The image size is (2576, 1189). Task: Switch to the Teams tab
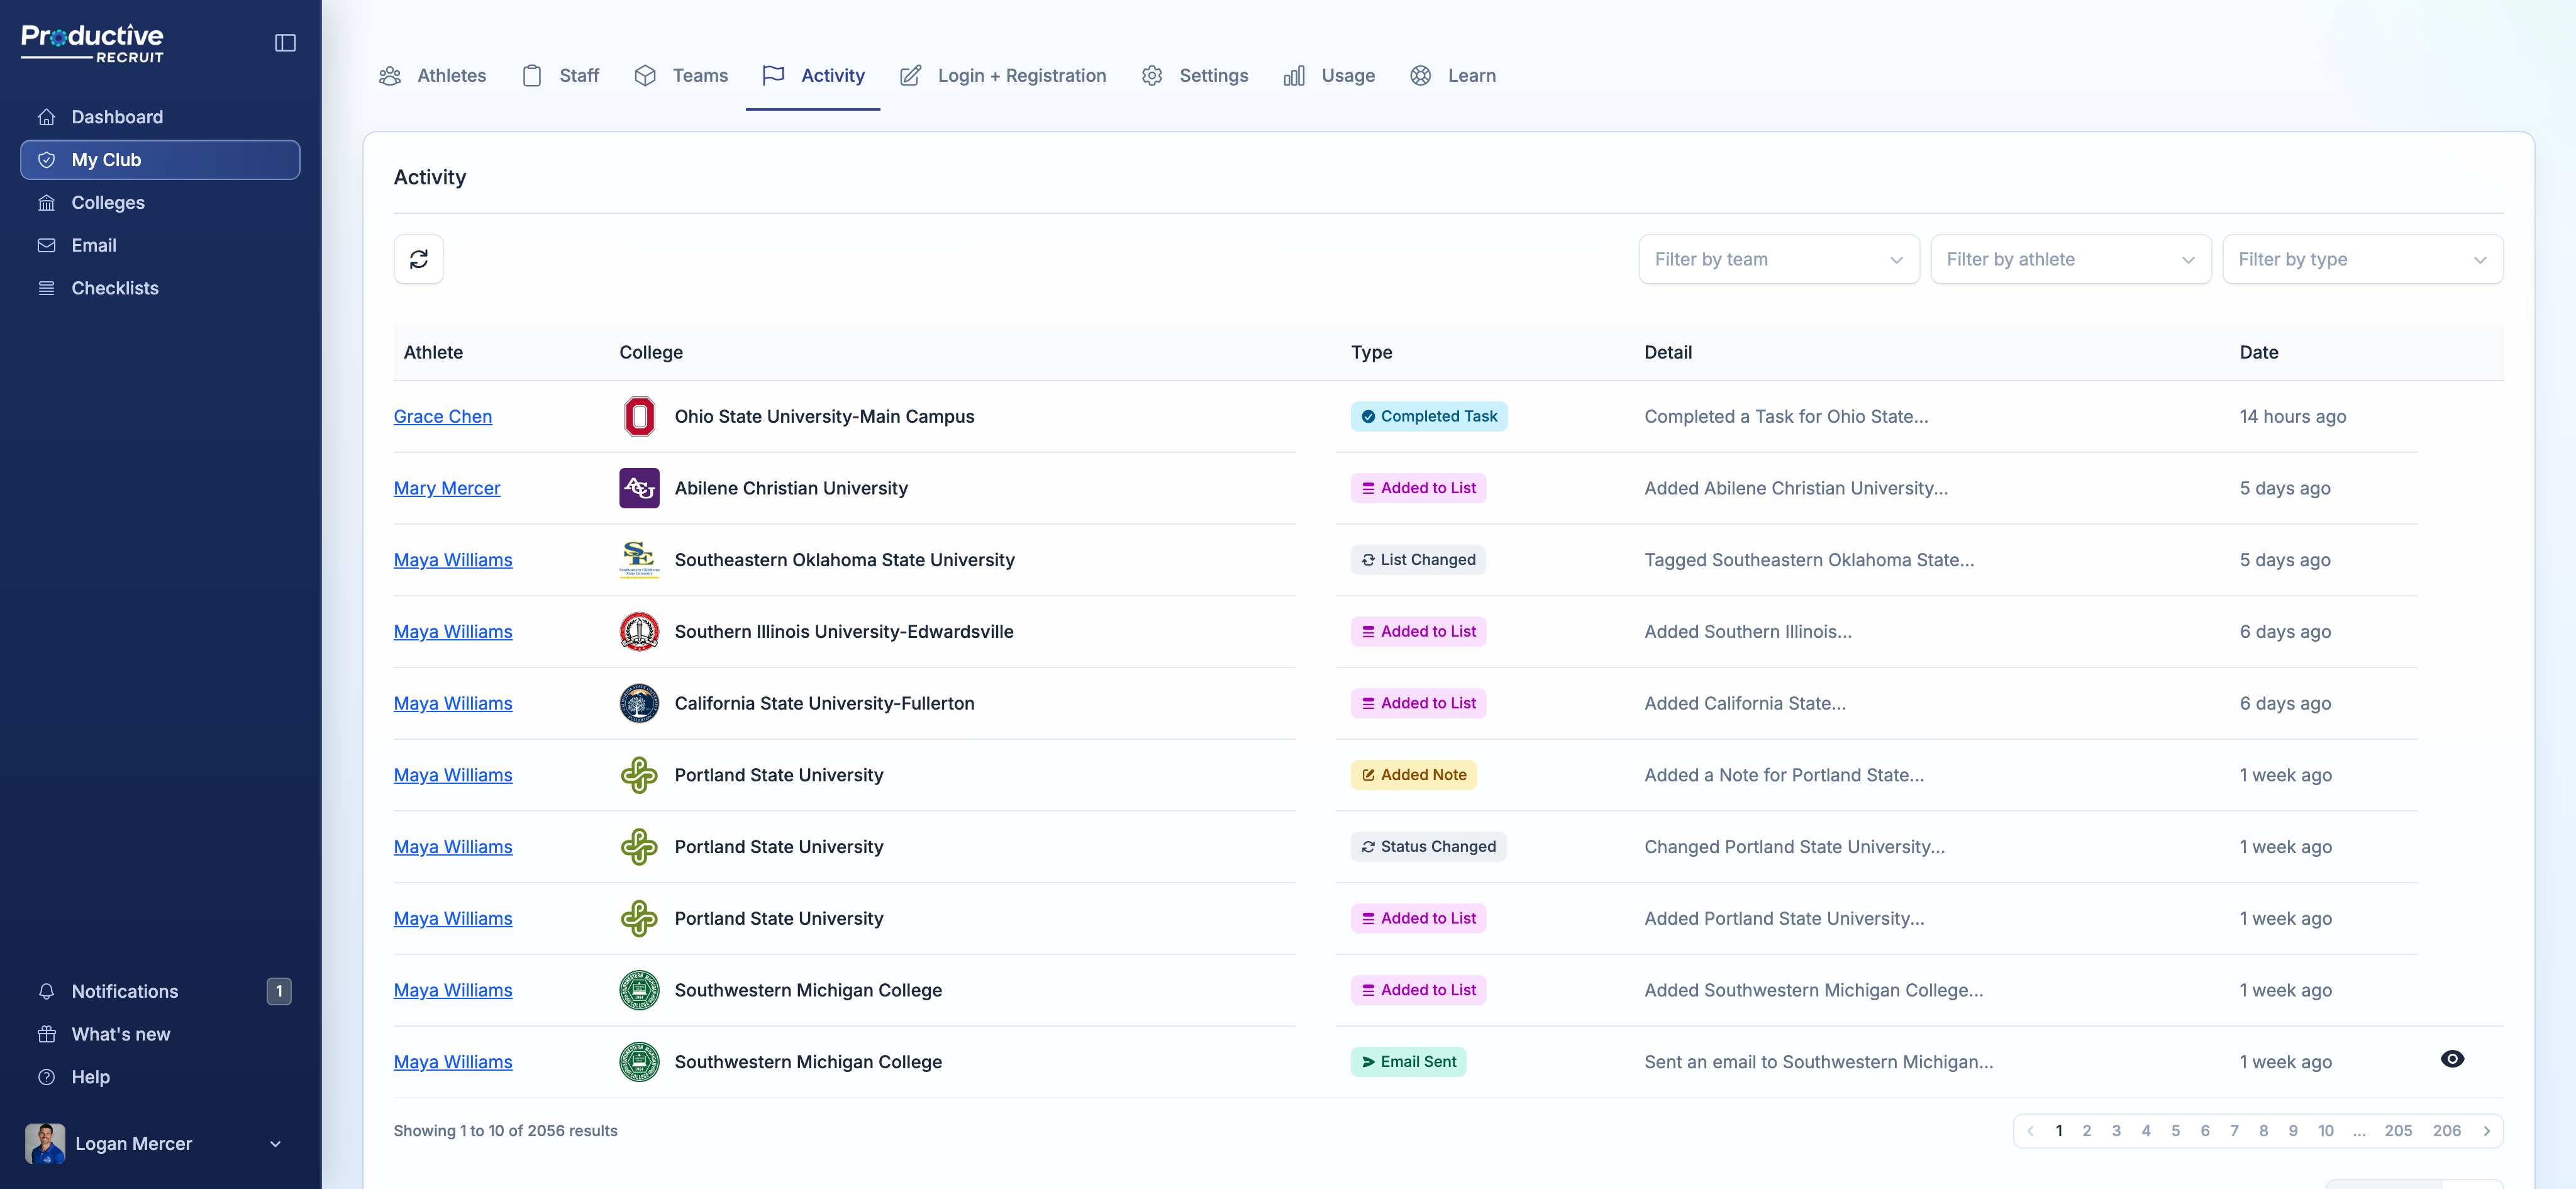tap(681, 76)
